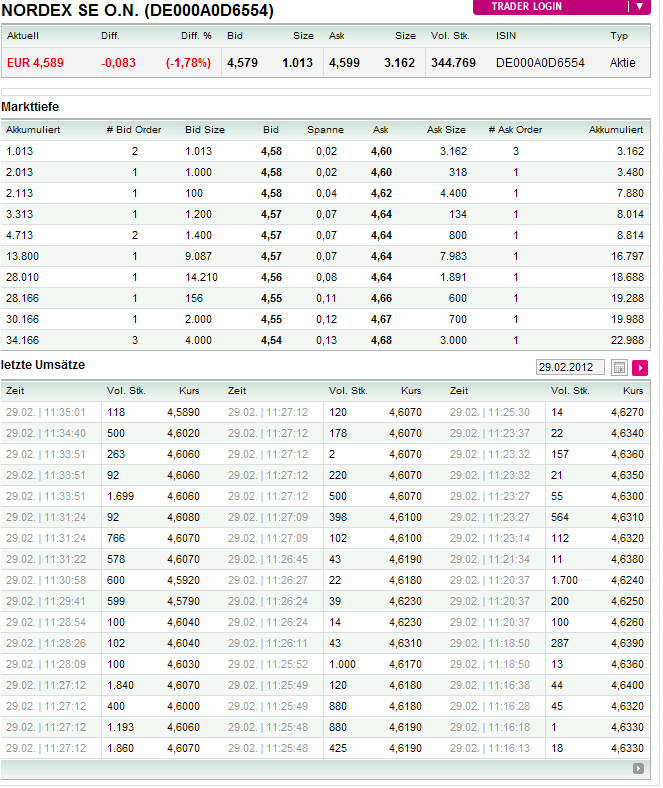Select the volume value 344.769
Viewport: 663px width, 788px height.
pos(453,63)
